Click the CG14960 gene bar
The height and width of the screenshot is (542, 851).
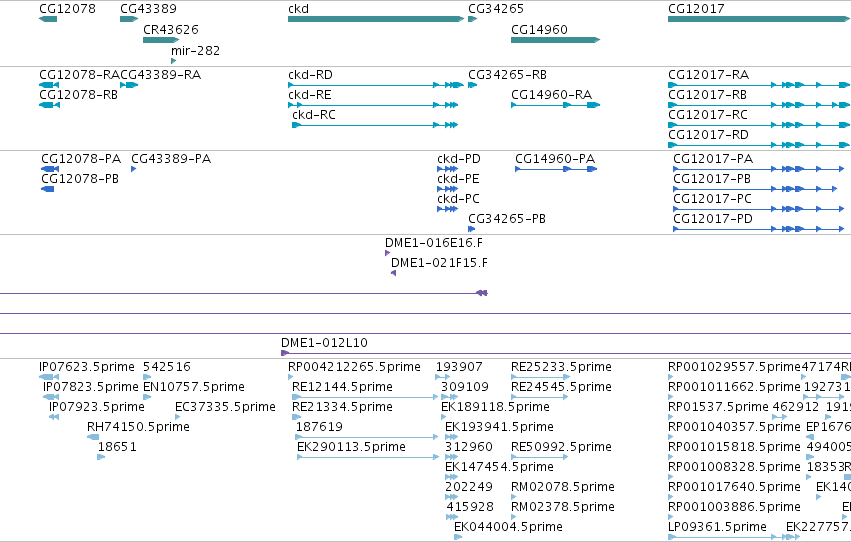(x=555, y=40)
